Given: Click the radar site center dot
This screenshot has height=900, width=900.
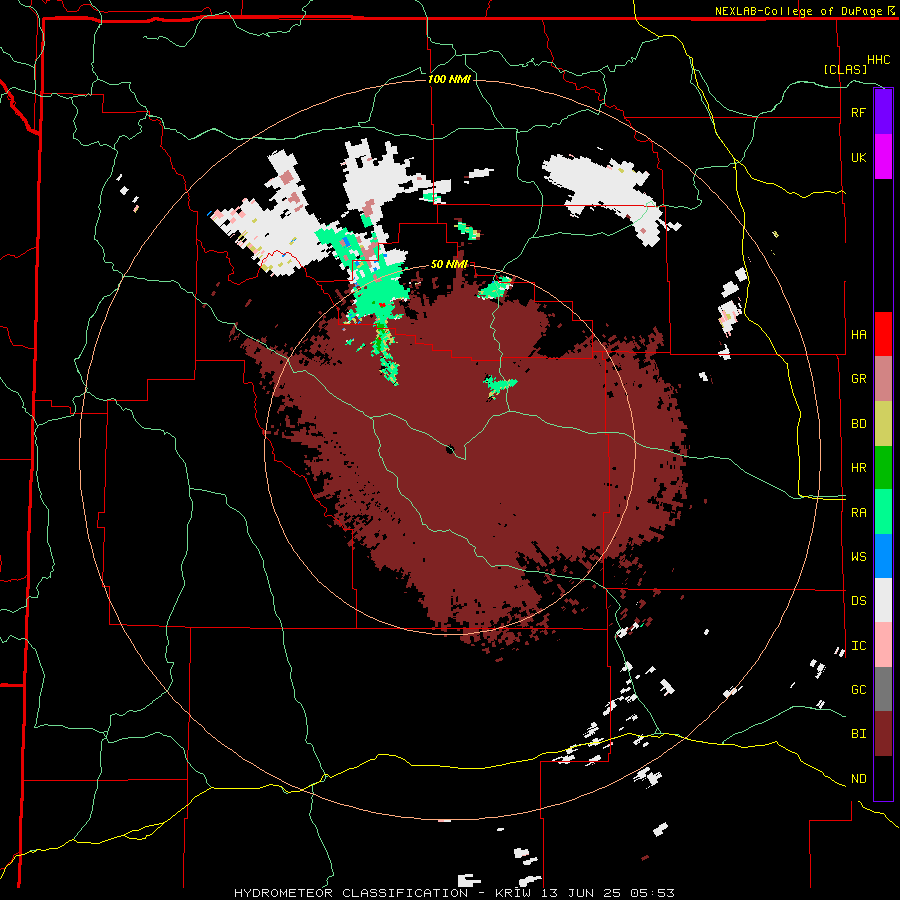Looking at the screenshot, I should tap(450, 449).
